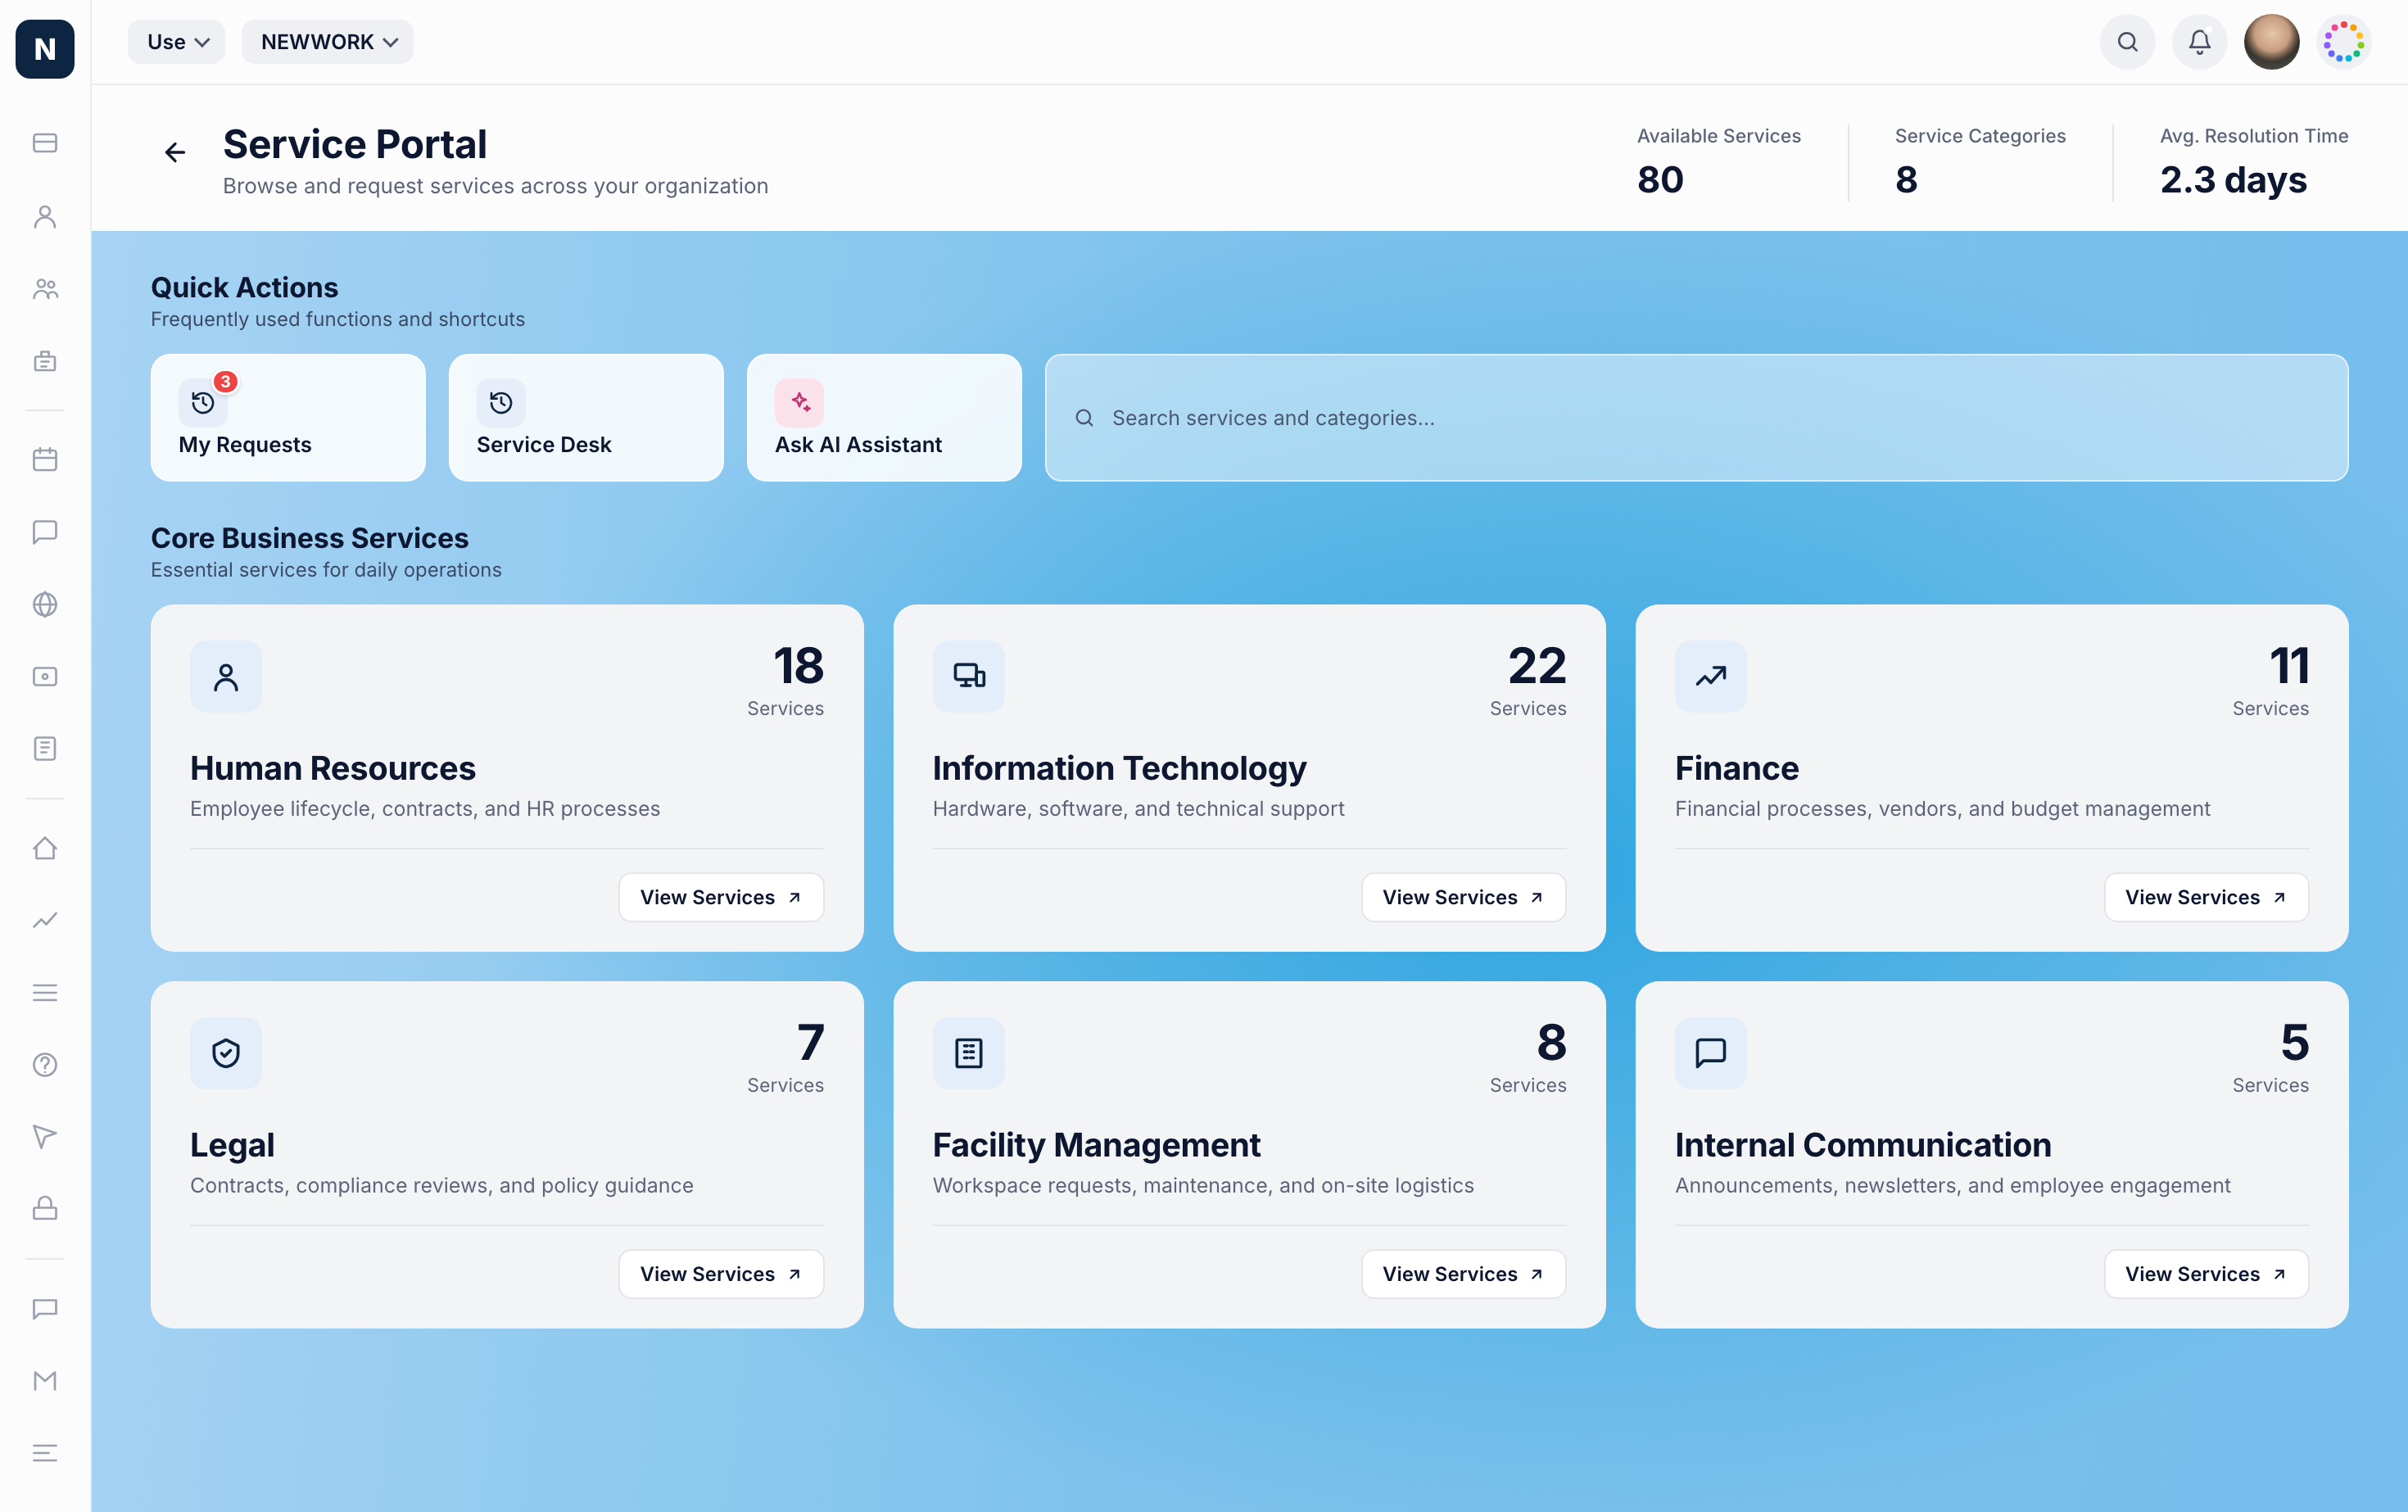Open the lock sidebar icon
This screenshot has height=1512, width=2408.
(x=45, y=1208)
